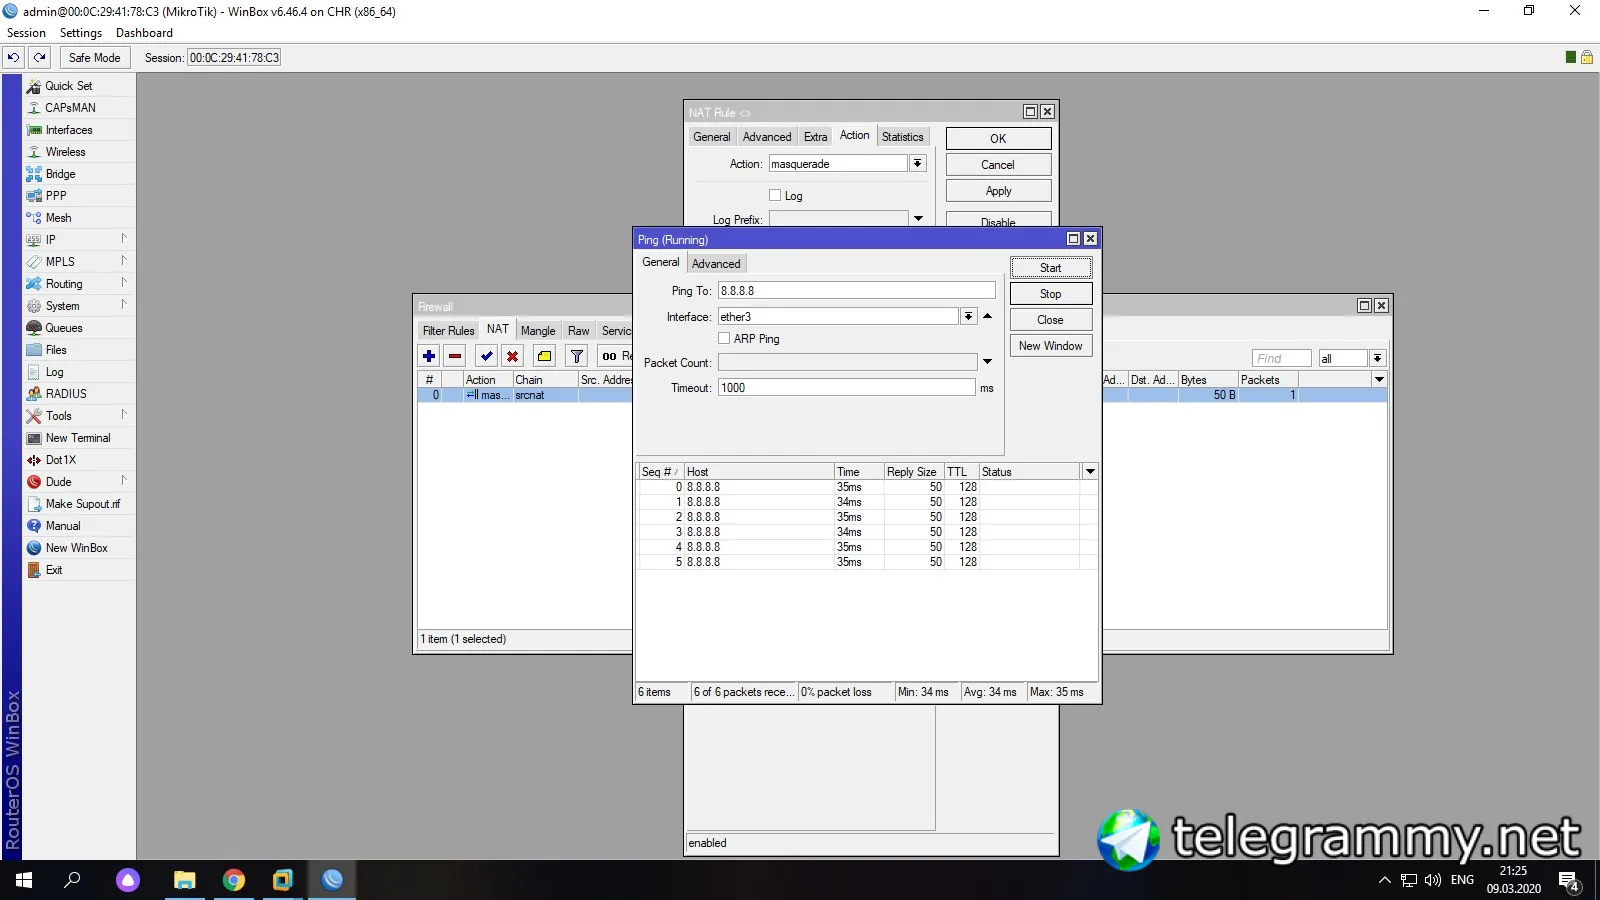Open Quick Set from sidebar
The image size is (1600, 900).
pyautogui.click(x=68, y=86)
